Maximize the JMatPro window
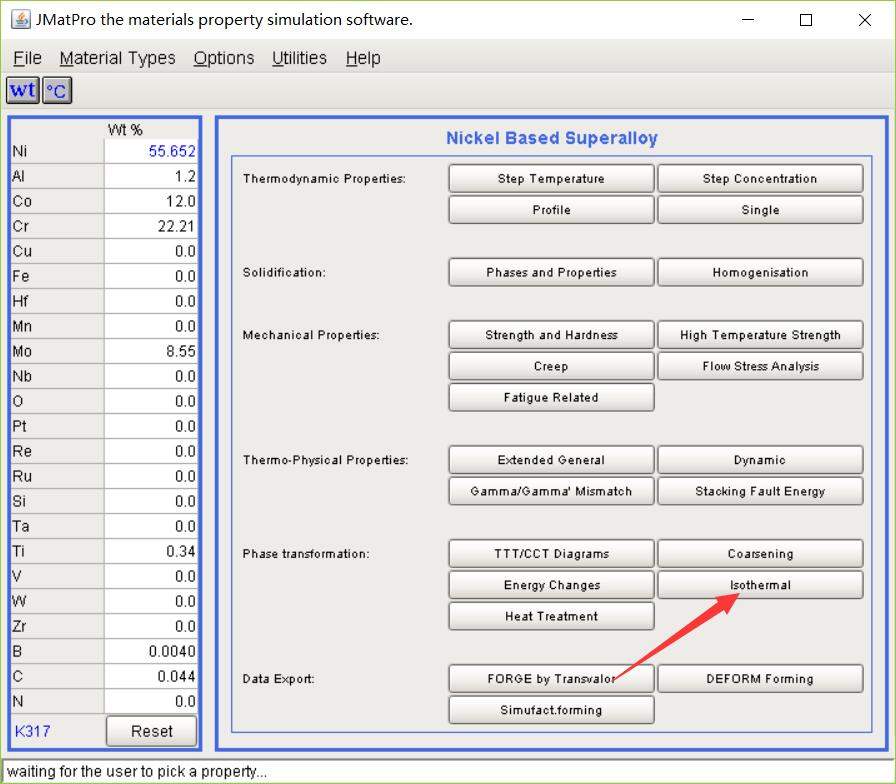 tap(806, 20)
